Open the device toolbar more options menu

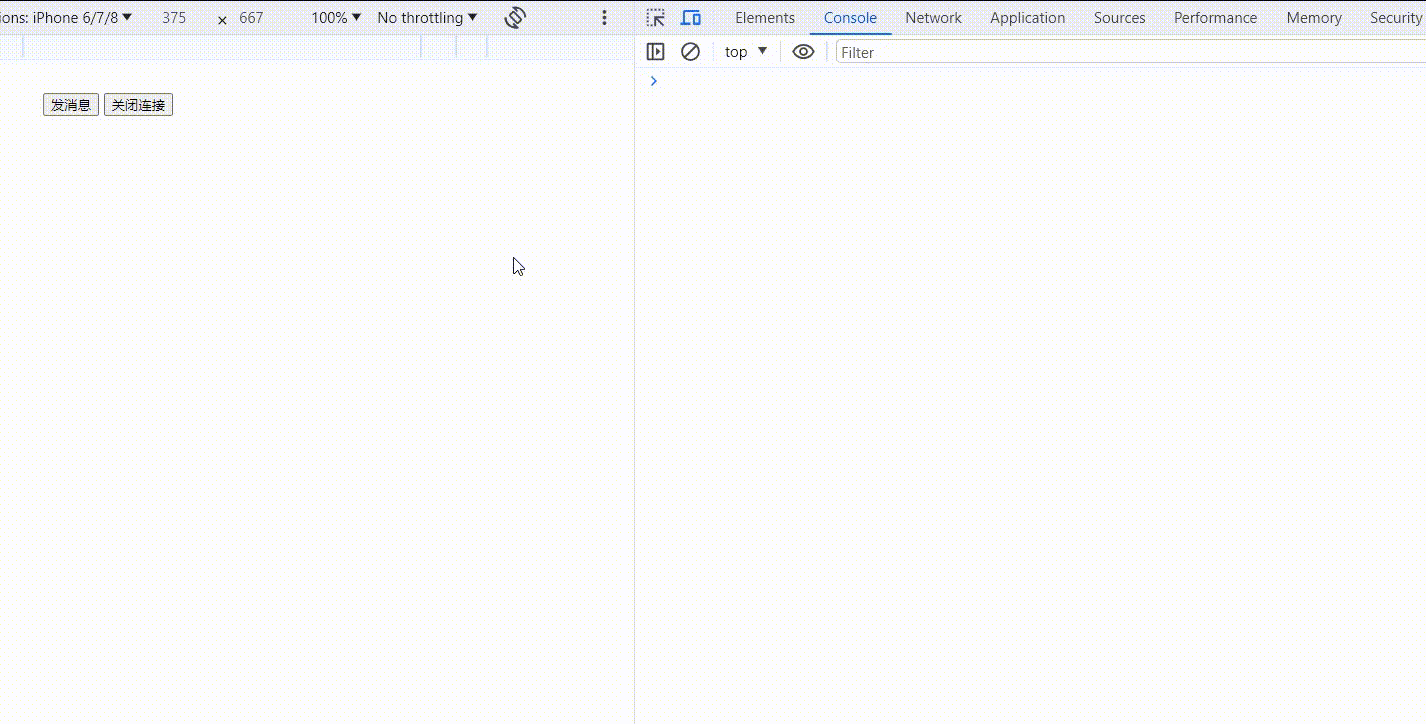[603, 17]
